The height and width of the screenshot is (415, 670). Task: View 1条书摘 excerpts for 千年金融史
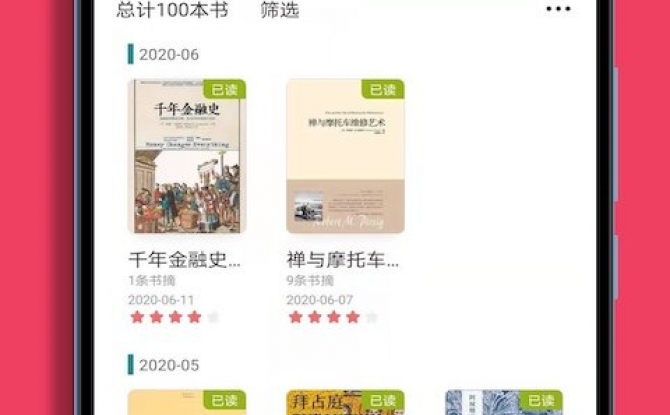pyautogui.click(x=152, y=281)
